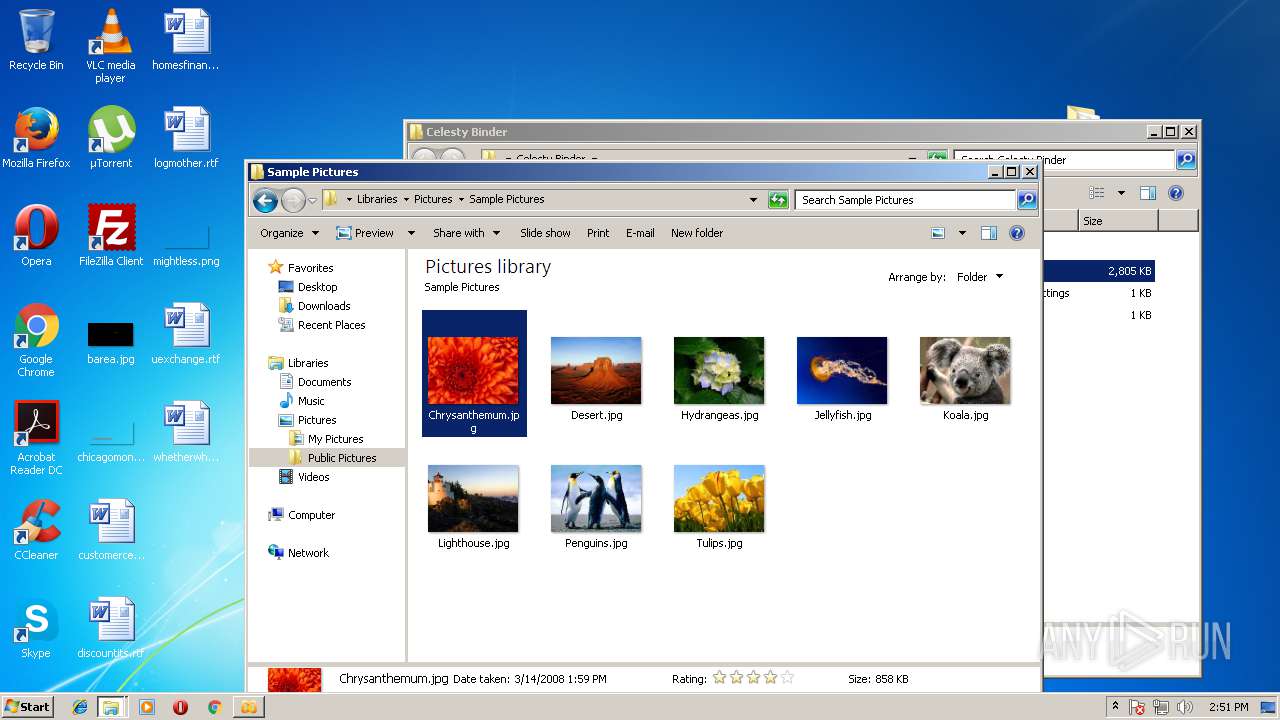
Task: Open Recent Places in navigation pane
Action: 331,325
